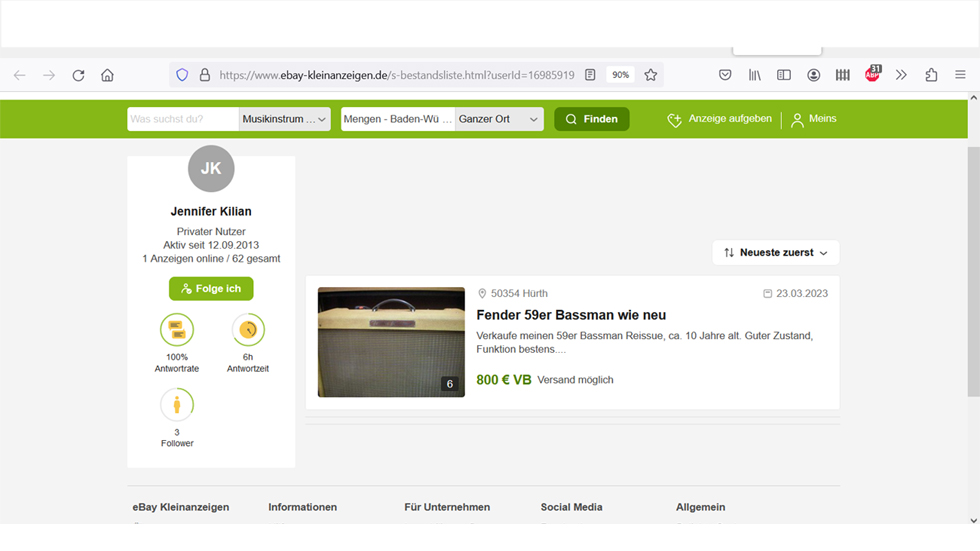Open the Fender Bassman amplifier thumbnail

click(391, 342)
